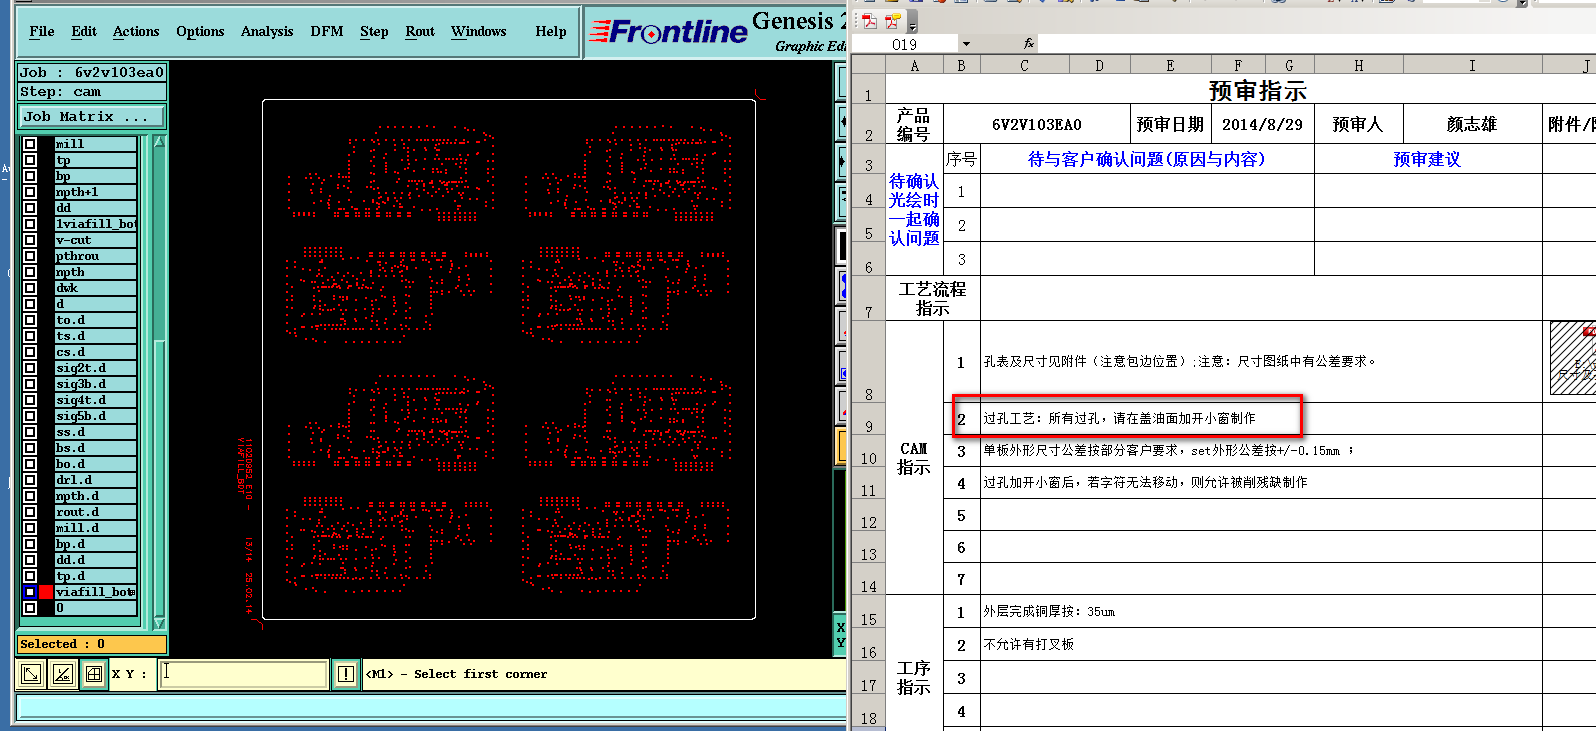Toggle checkbox for layer mill
Viewport: 1596px width, 731px height.
click(x=30, y=144)
